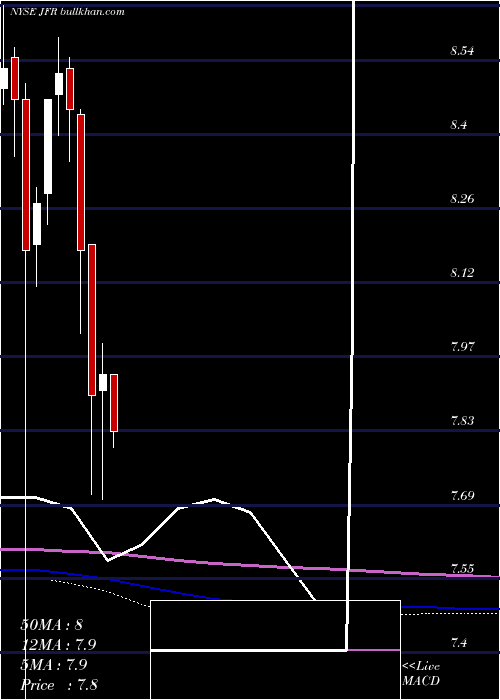Select the last red candlestick near 7.83
This screenshot has height=700, width=500.
(x=114, y=403)
